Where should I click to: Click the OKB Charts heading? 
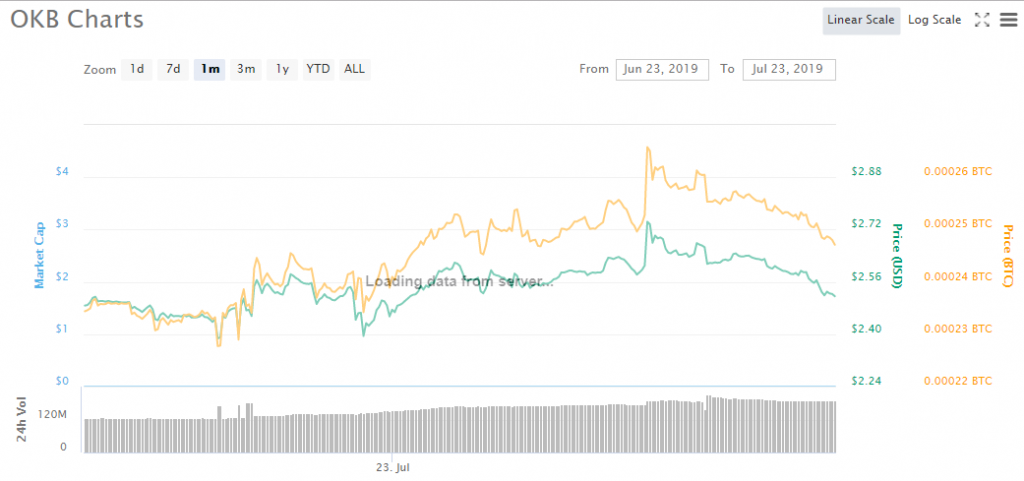[x=76, y=20]
